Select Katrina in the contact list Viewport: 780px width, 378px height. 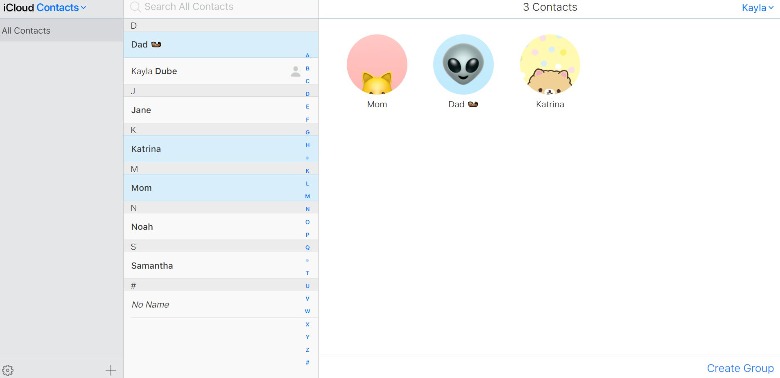pyautogui.click(x=221, y=149)
